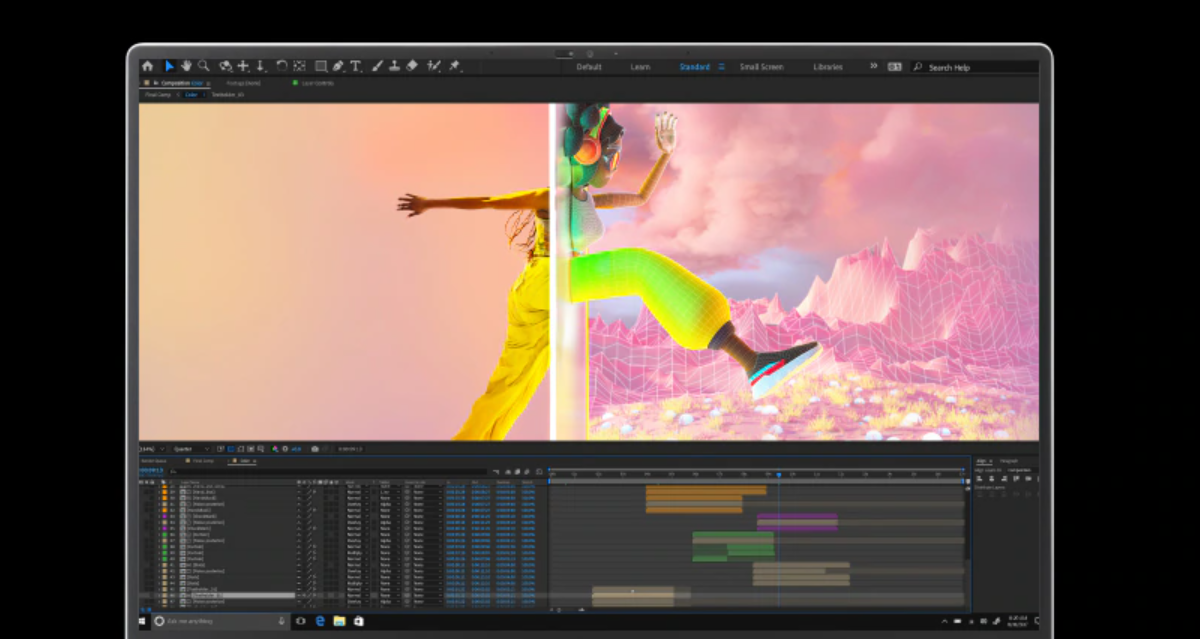Click the snapshot camera icon under viewer

[x=315, y=449]
